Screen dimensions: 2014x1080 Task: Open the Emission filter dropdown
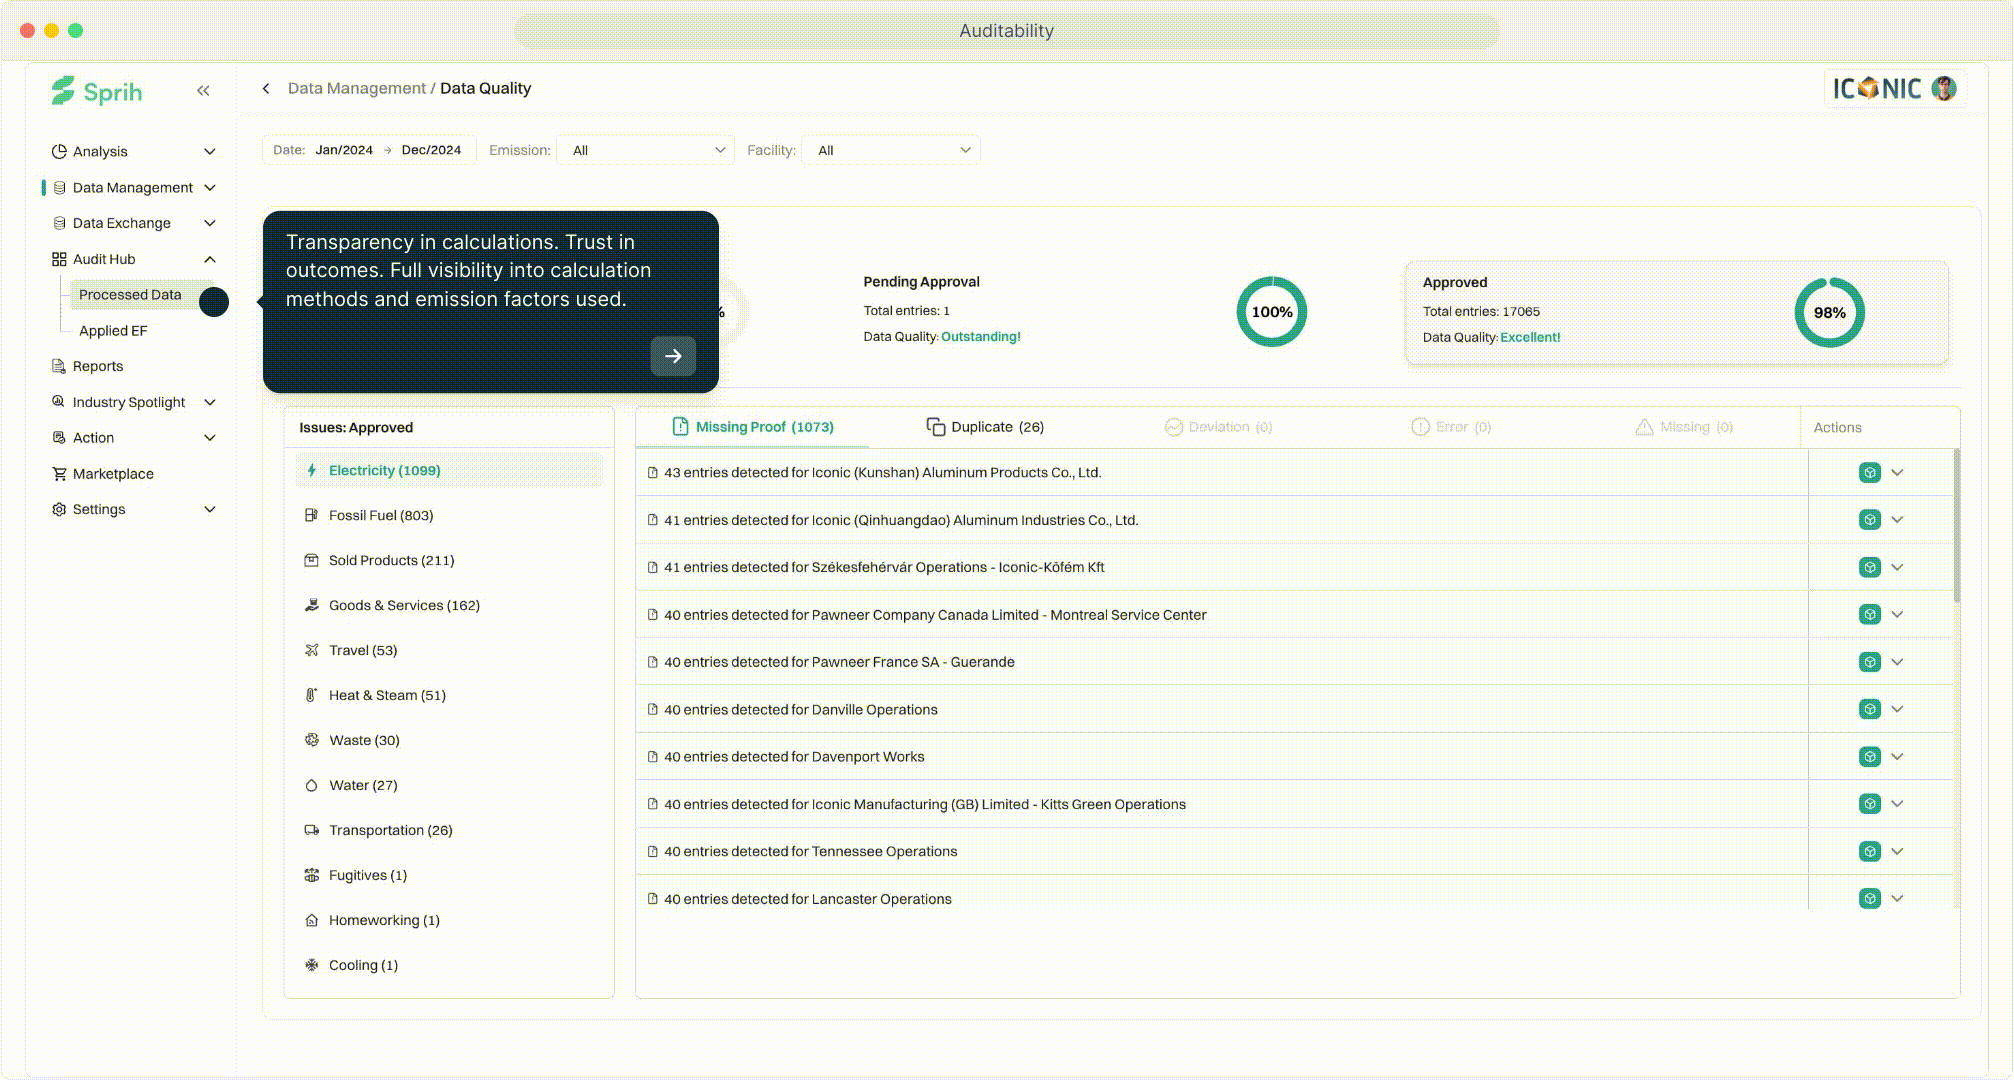[646, 150]
